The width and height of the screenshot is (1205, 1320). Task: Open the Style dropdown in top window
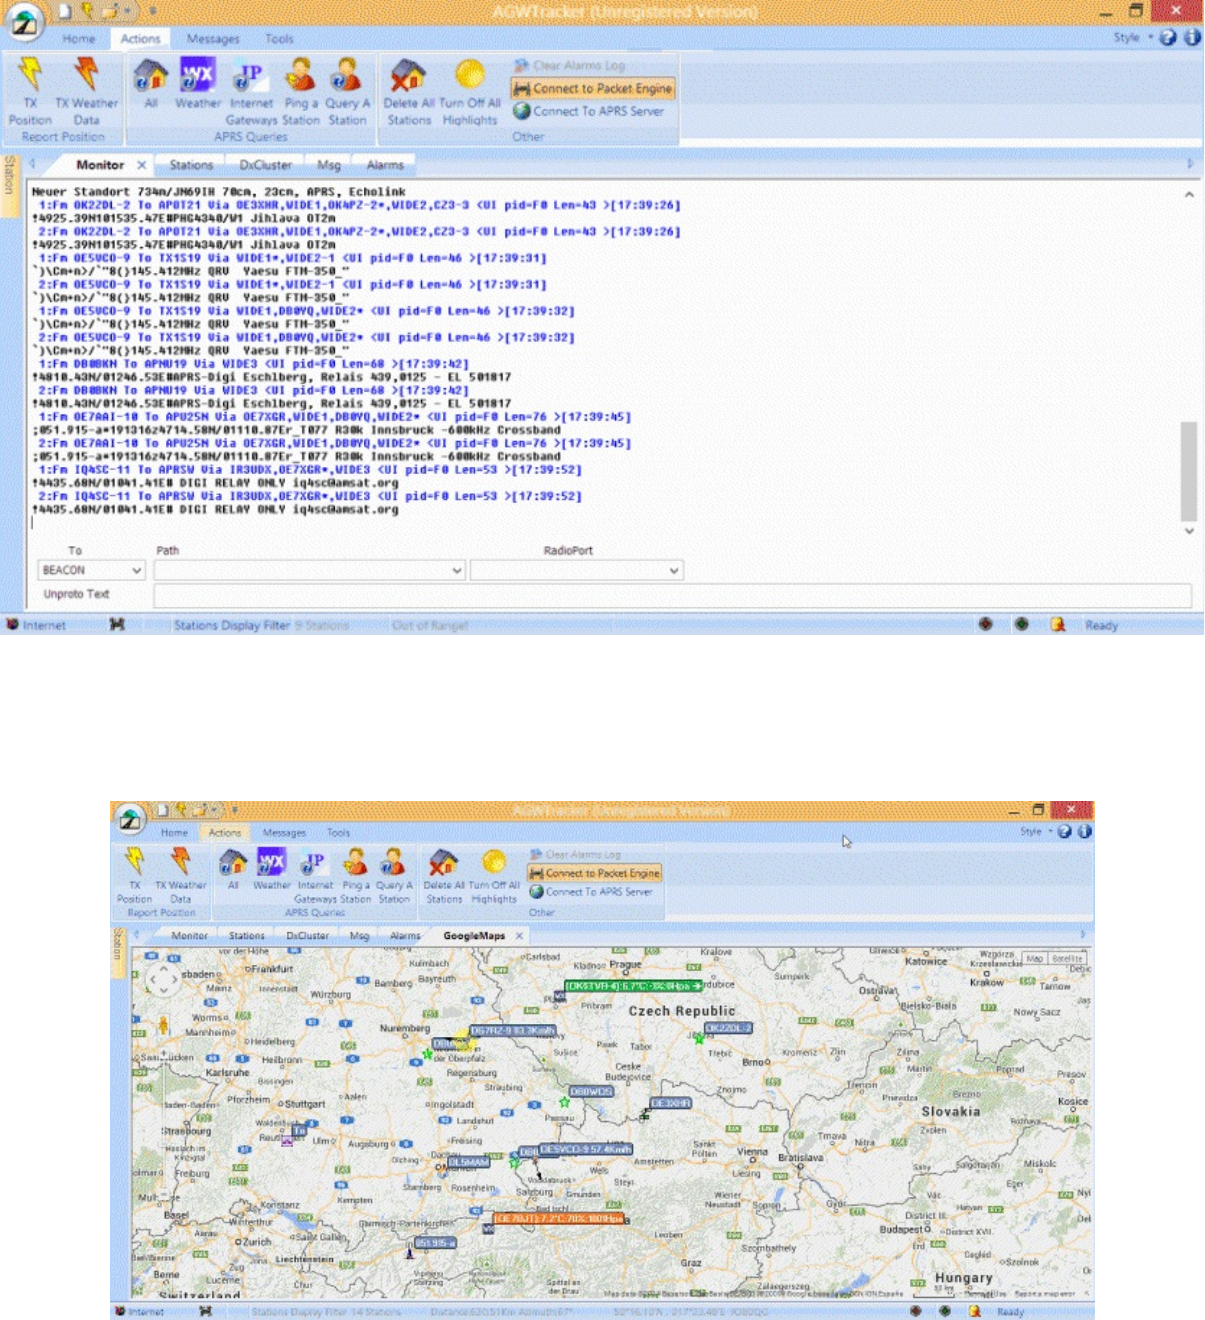(1132, 37)
